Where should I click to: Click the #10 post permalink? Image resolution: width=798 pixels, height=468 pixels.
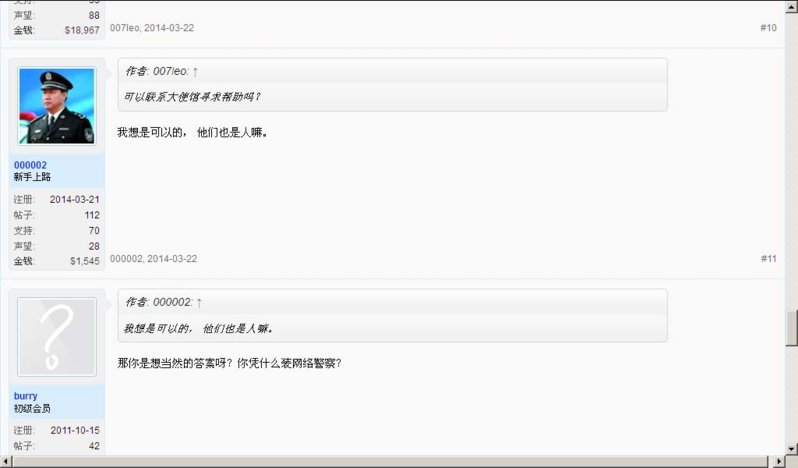(768, 28)
